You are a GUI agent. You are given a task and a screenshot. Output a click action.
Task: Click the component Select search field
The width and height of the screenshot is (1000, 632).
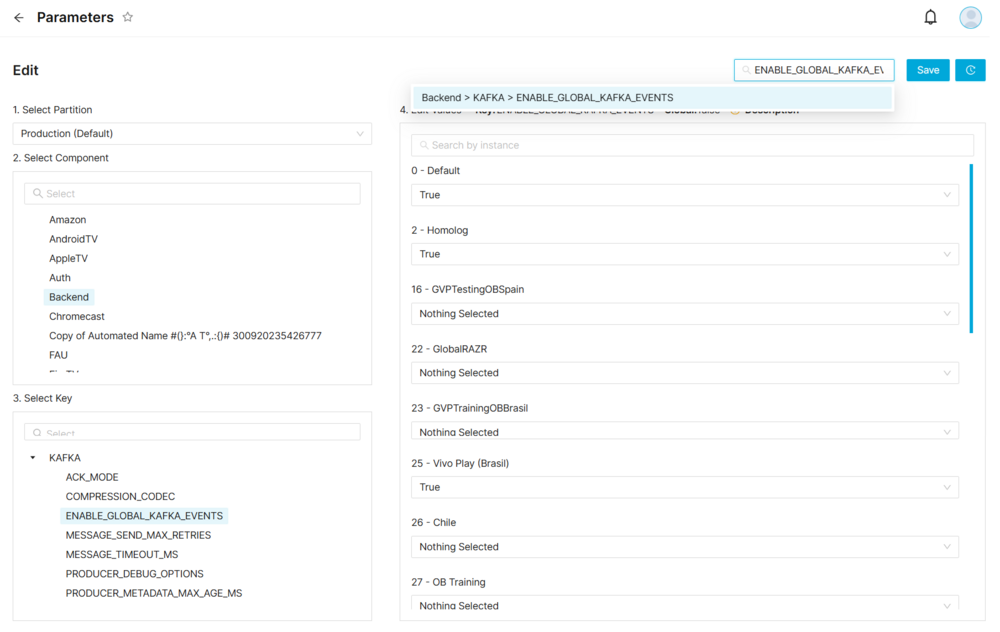(x=192, y=194)
